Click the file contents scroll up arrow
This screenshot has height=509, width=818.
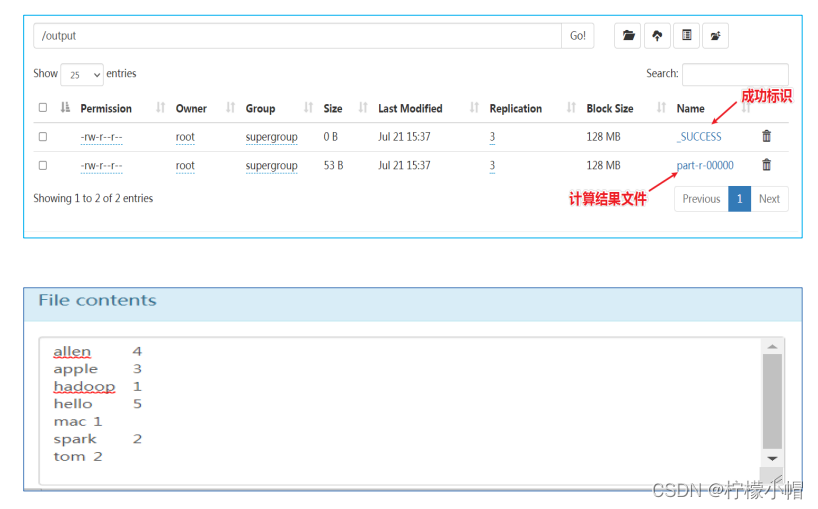[772, 346]
